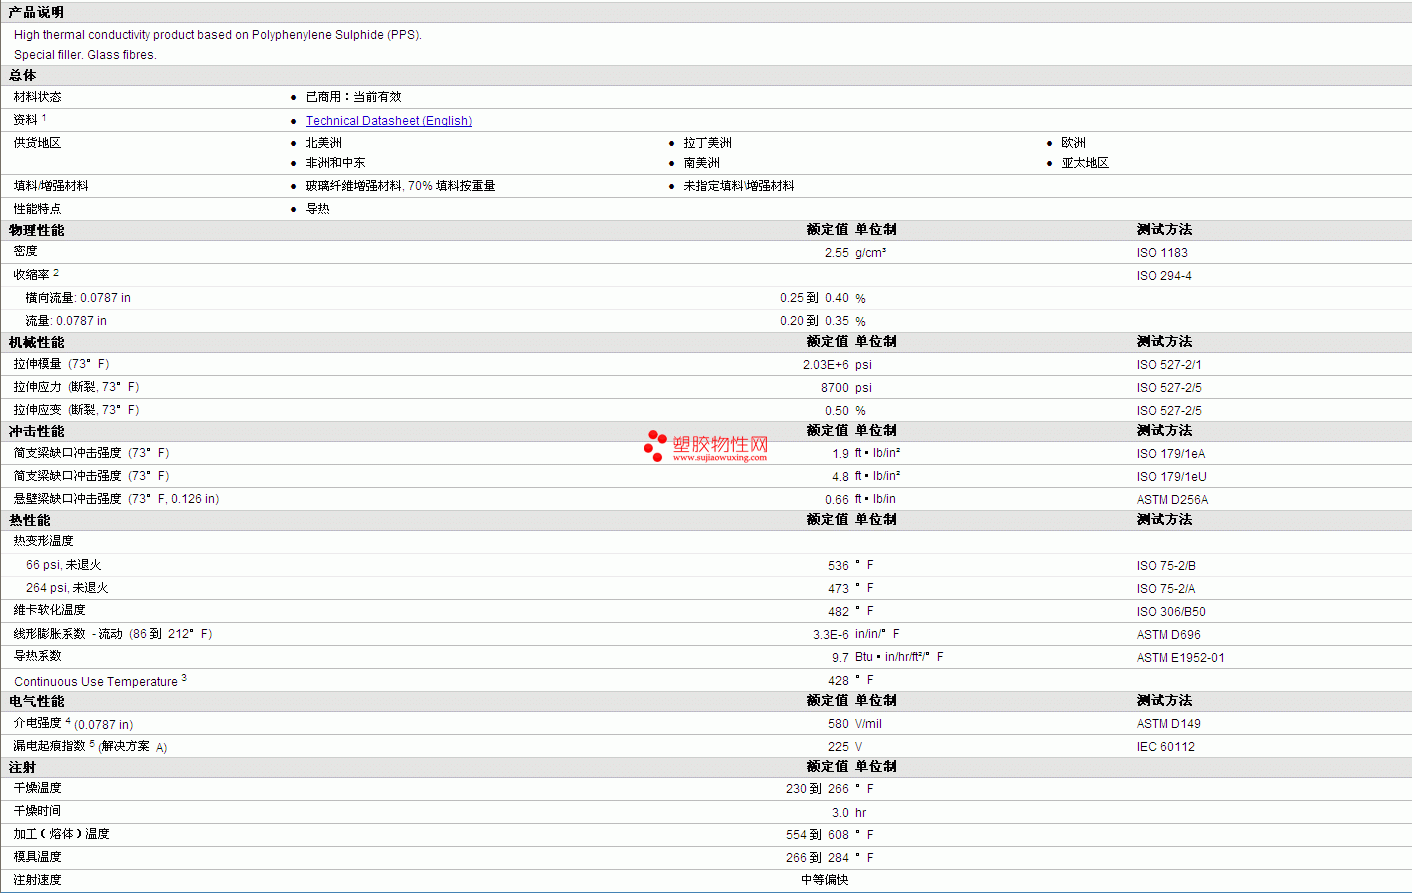Click the ISO 75-2/A test method
This screenshot has height=893, width=1412.
1166,589
